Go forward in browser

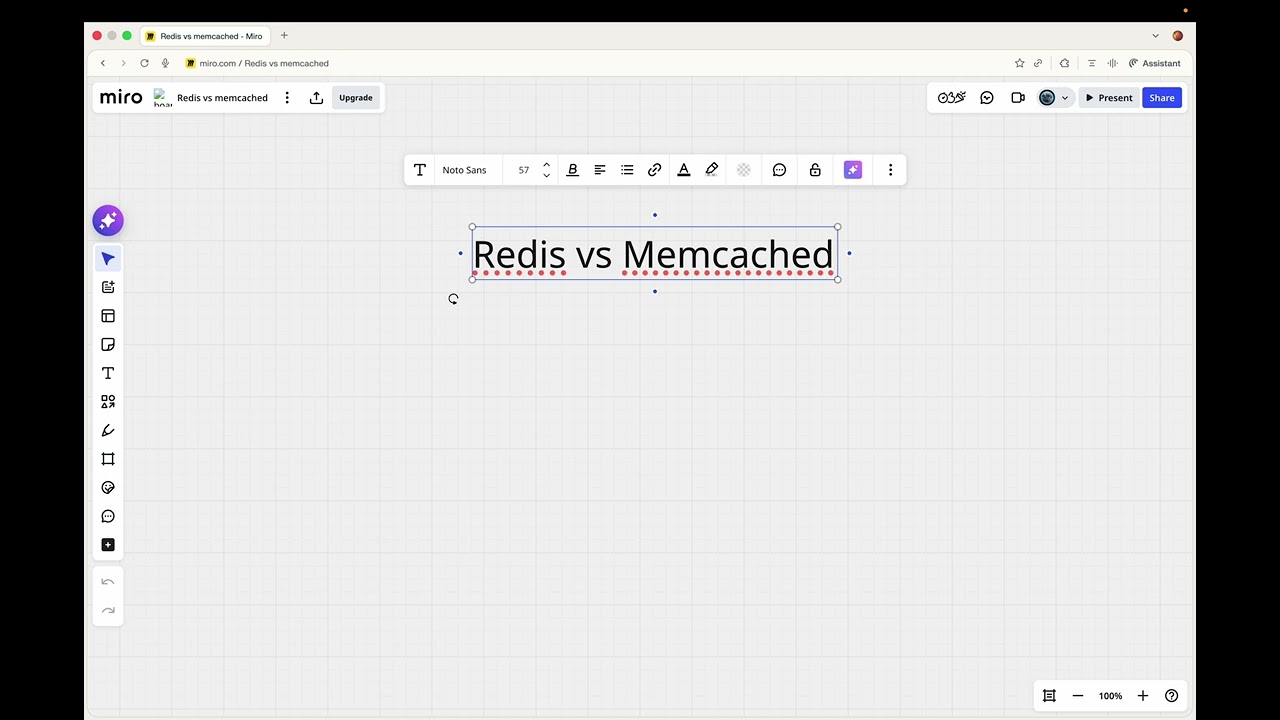[123, 63]
